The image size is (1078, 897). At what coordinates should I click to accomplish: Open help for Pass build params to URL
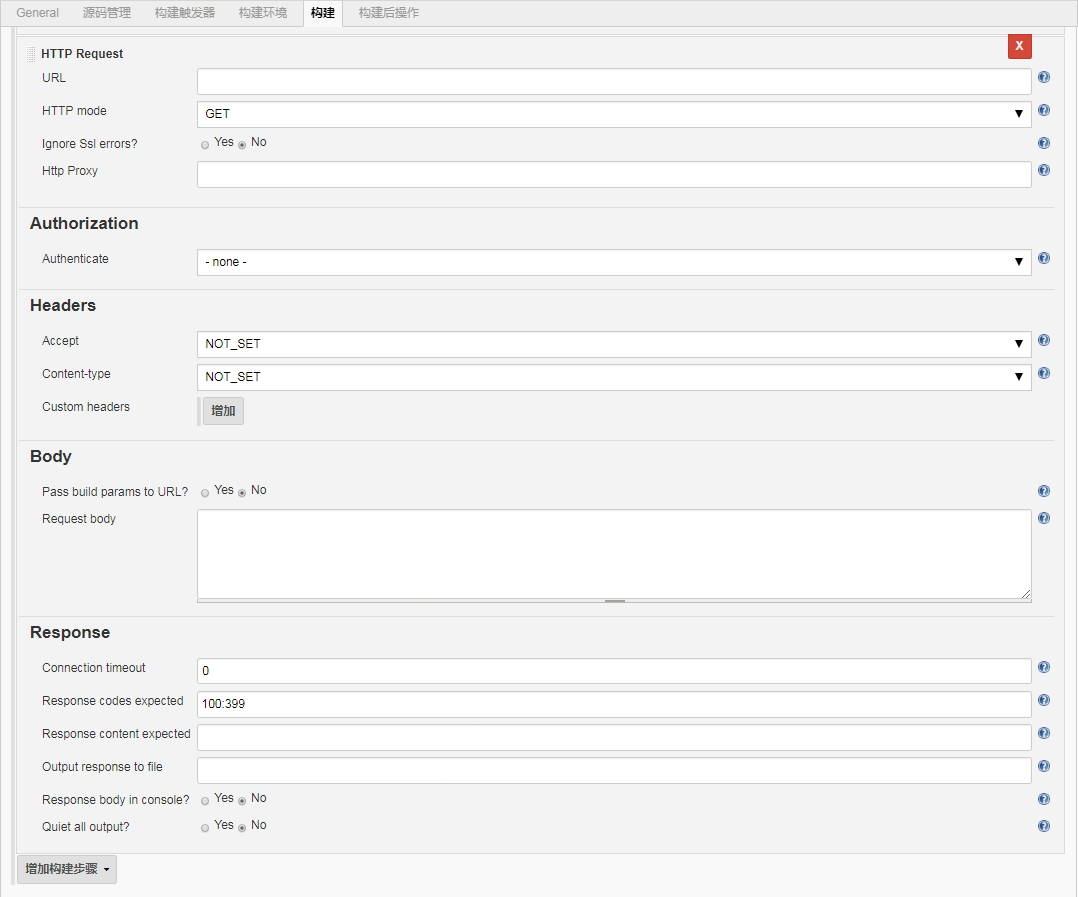point(1044,491)
